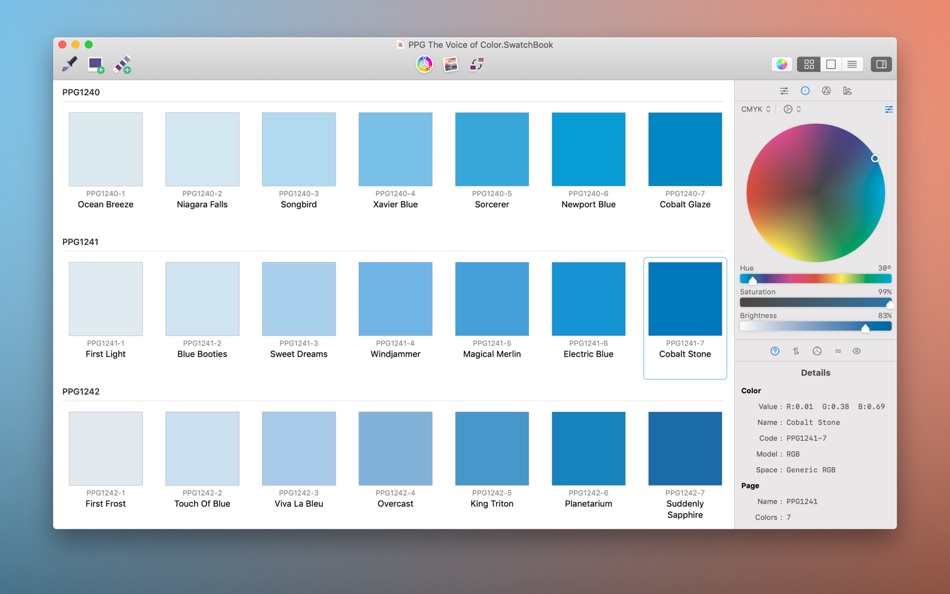Switch to the sliders adjustment tab
The height and width of the screenshot is (594, 950).
[784, 91]
